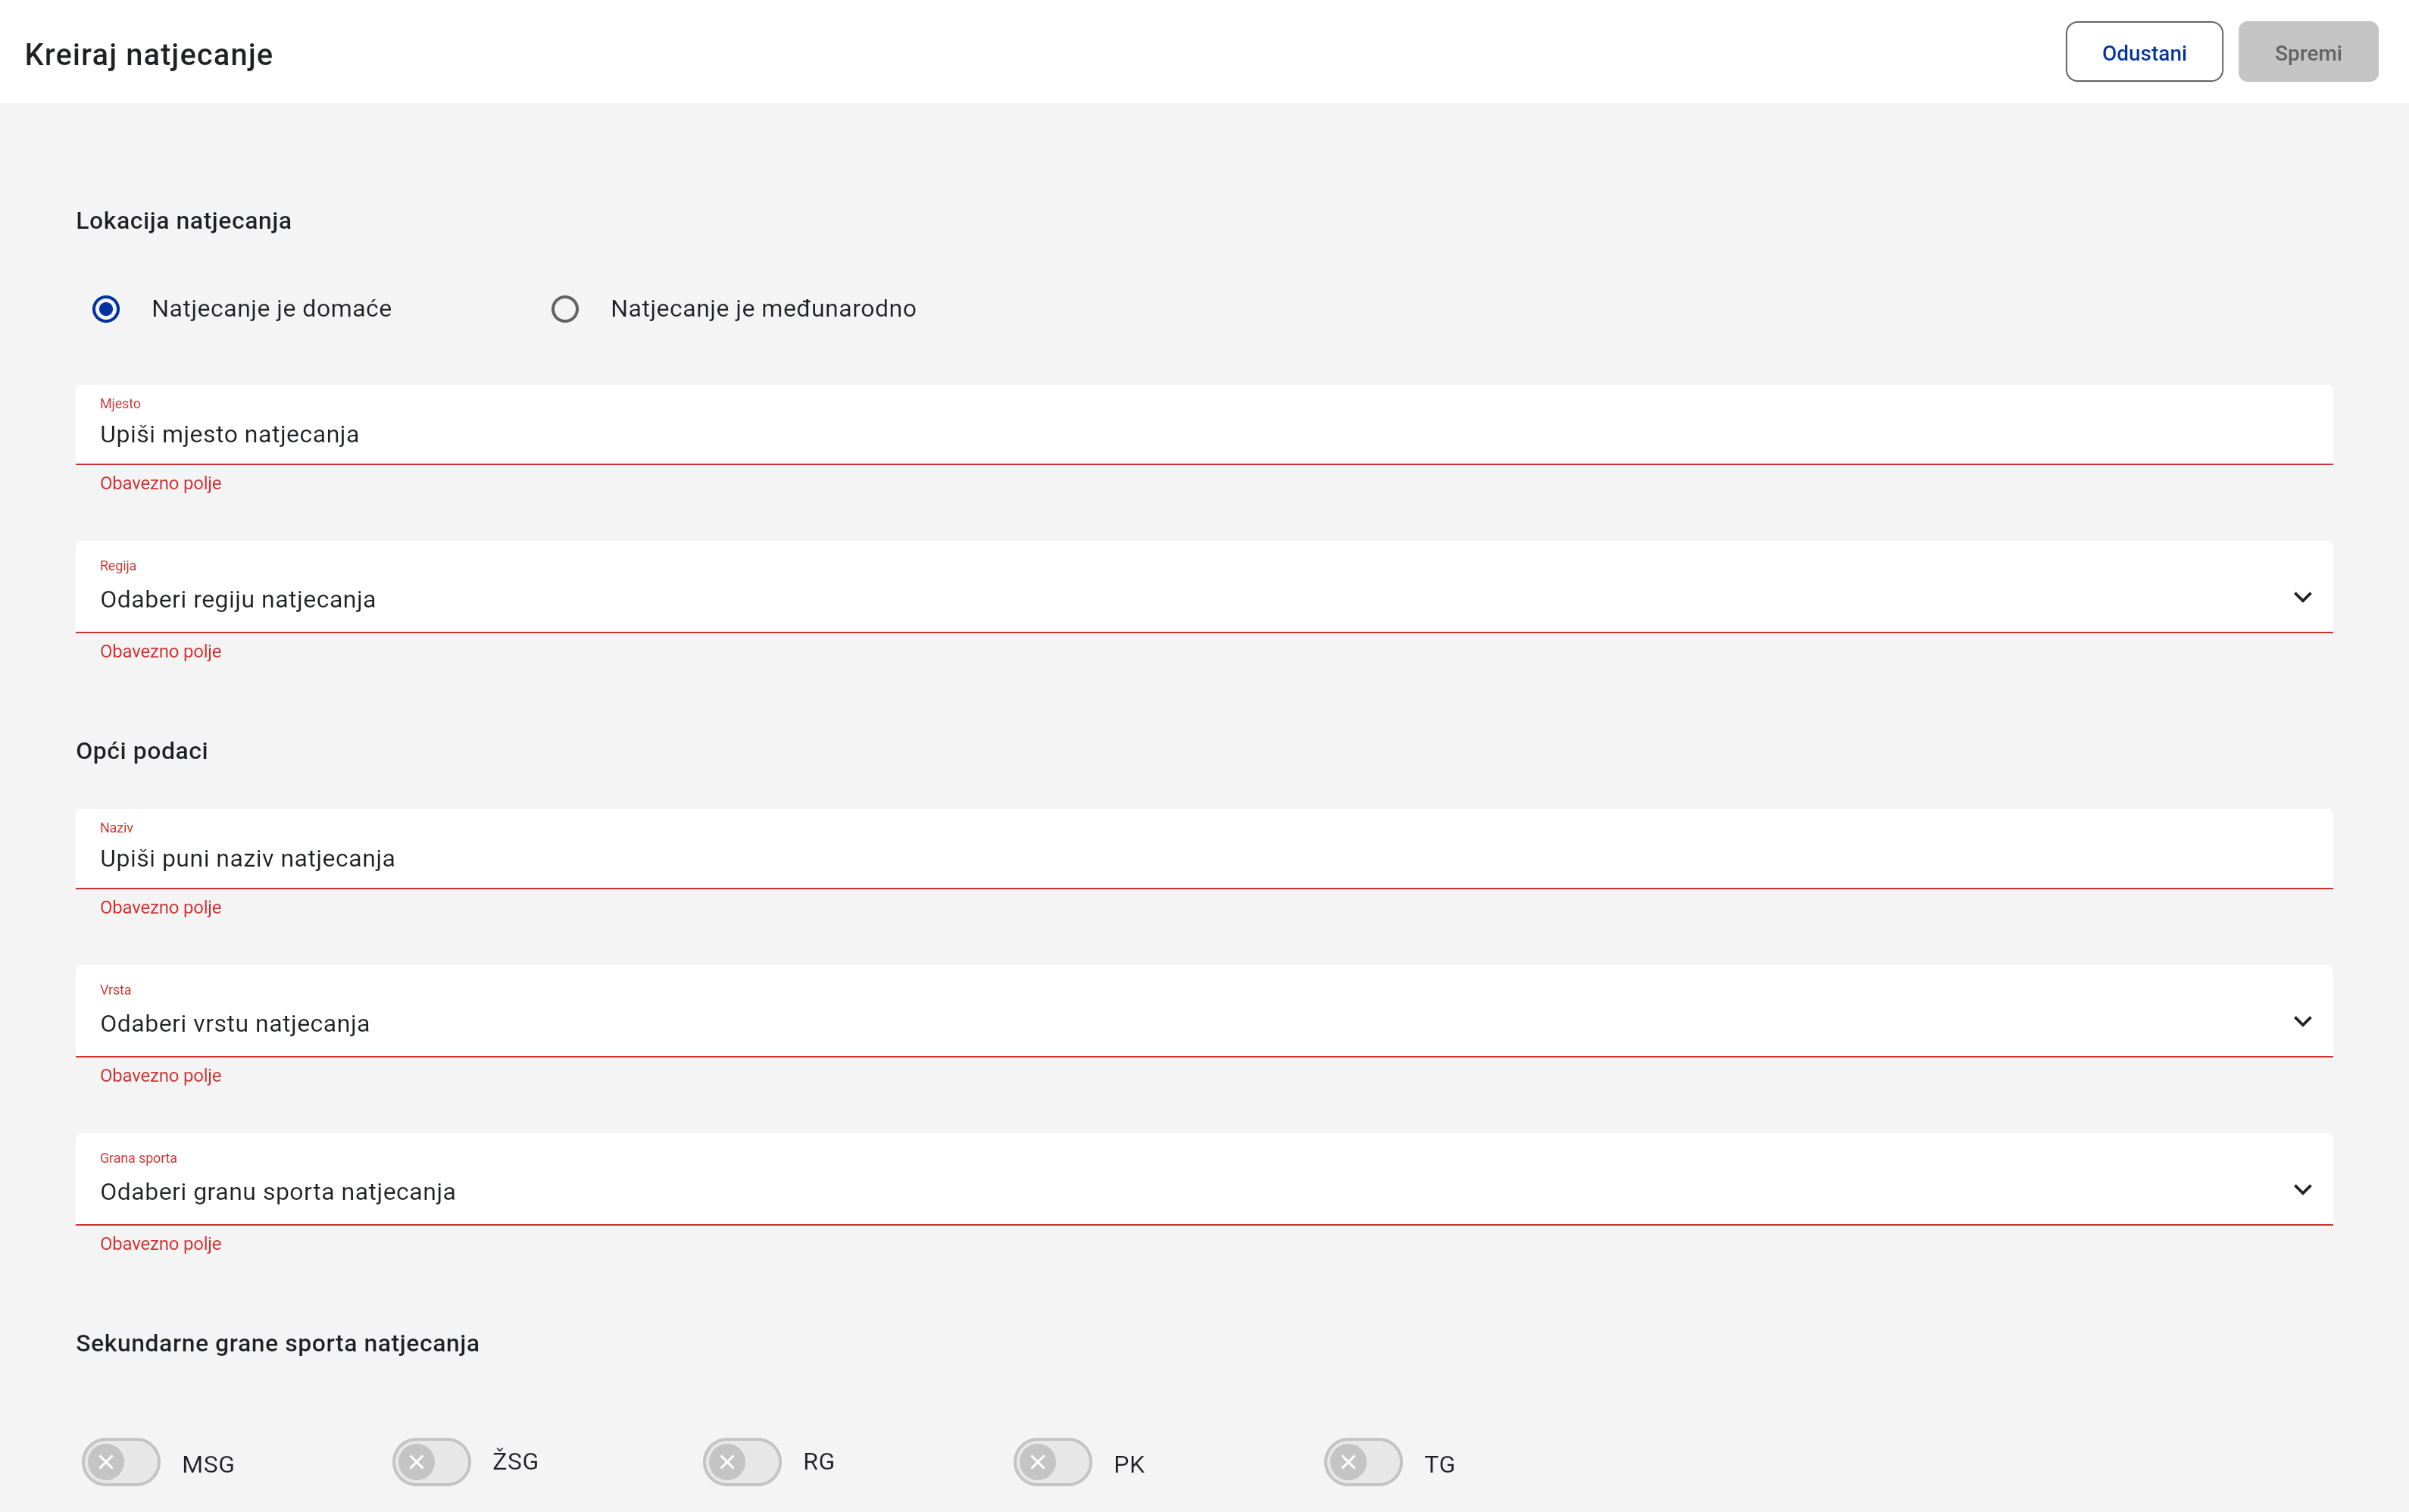Click the MSG toggle label text
This screenshot has width=2409, height=1512.
click(208, 1464)
